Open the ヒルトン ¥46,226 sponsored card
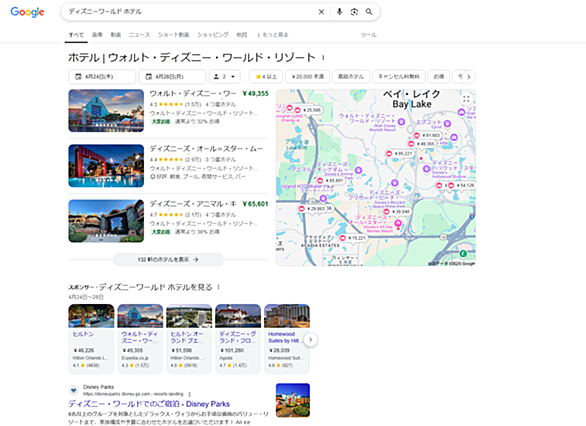The image size is (586, 426). pyautogui.click(x=91, y=339)
